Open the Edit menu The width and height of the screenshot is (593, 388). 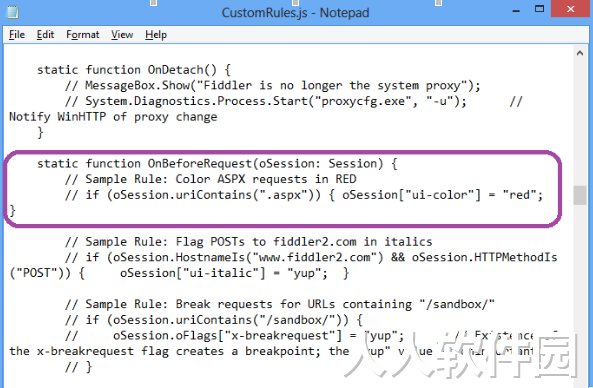[45, 35]
